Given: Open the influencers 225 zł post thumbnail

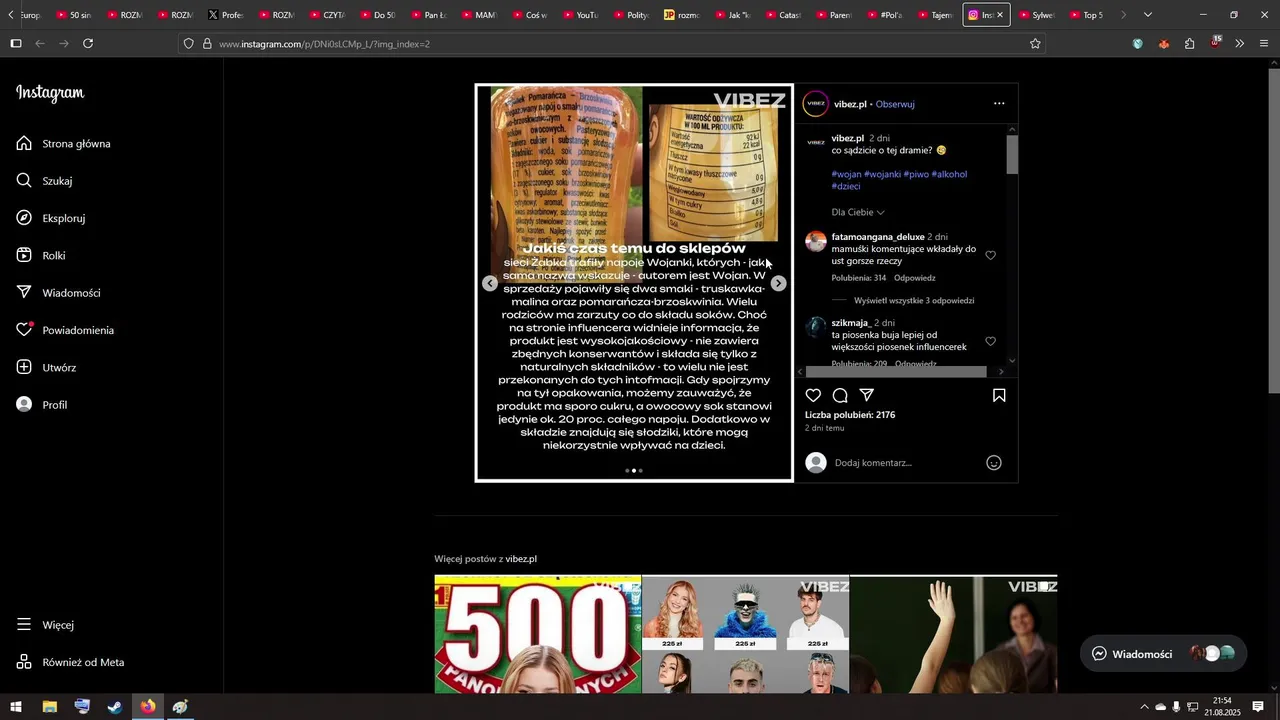Looking at the screenshot, I should click(745, 634).
